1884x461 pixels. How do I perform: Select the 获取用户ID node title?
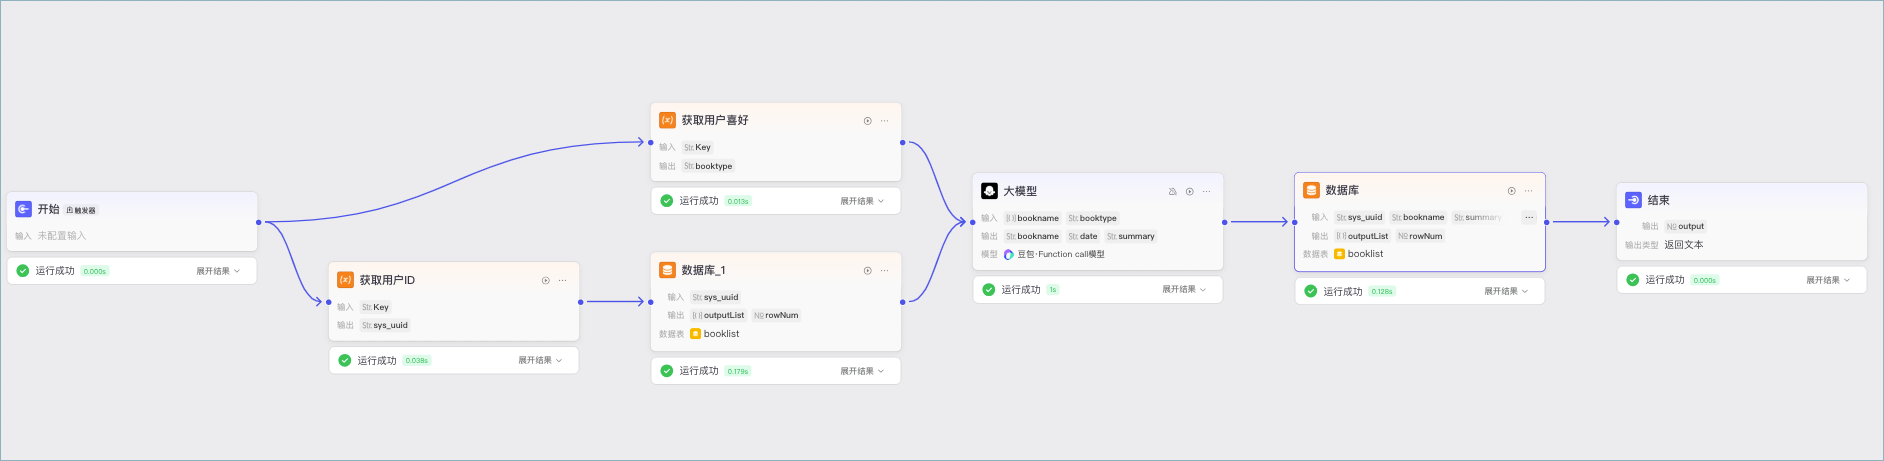(x=387, y=280)
